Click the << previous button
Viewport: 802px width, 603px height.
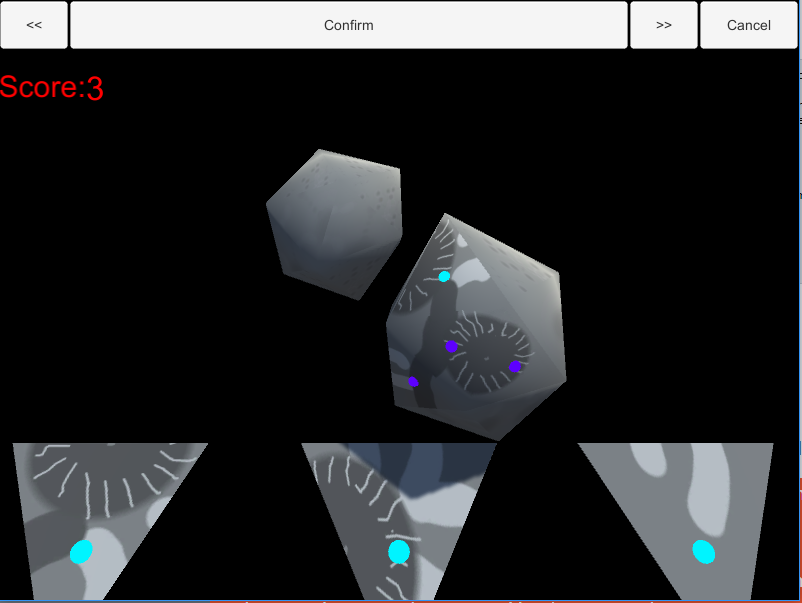tap(34, 25)
